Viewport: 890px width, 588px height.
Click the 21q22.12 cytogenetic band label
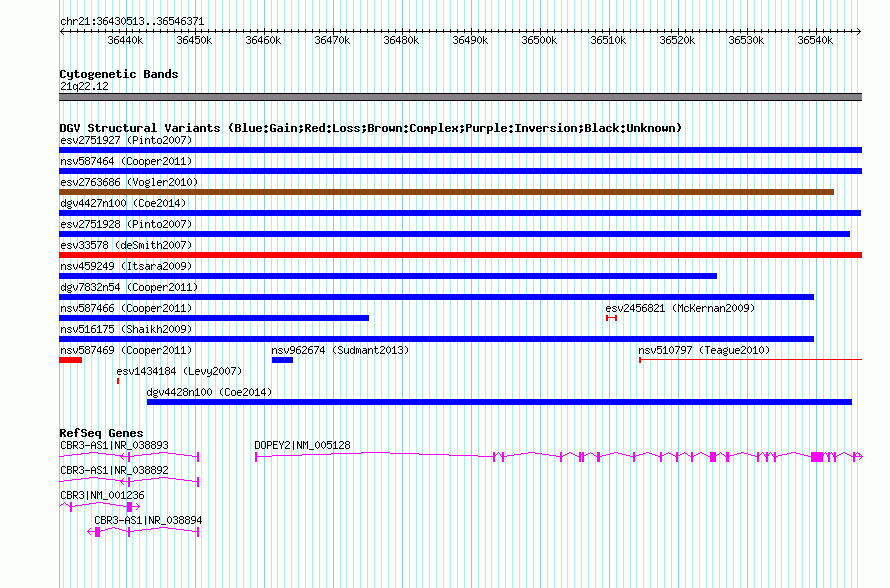coord(84,87)
